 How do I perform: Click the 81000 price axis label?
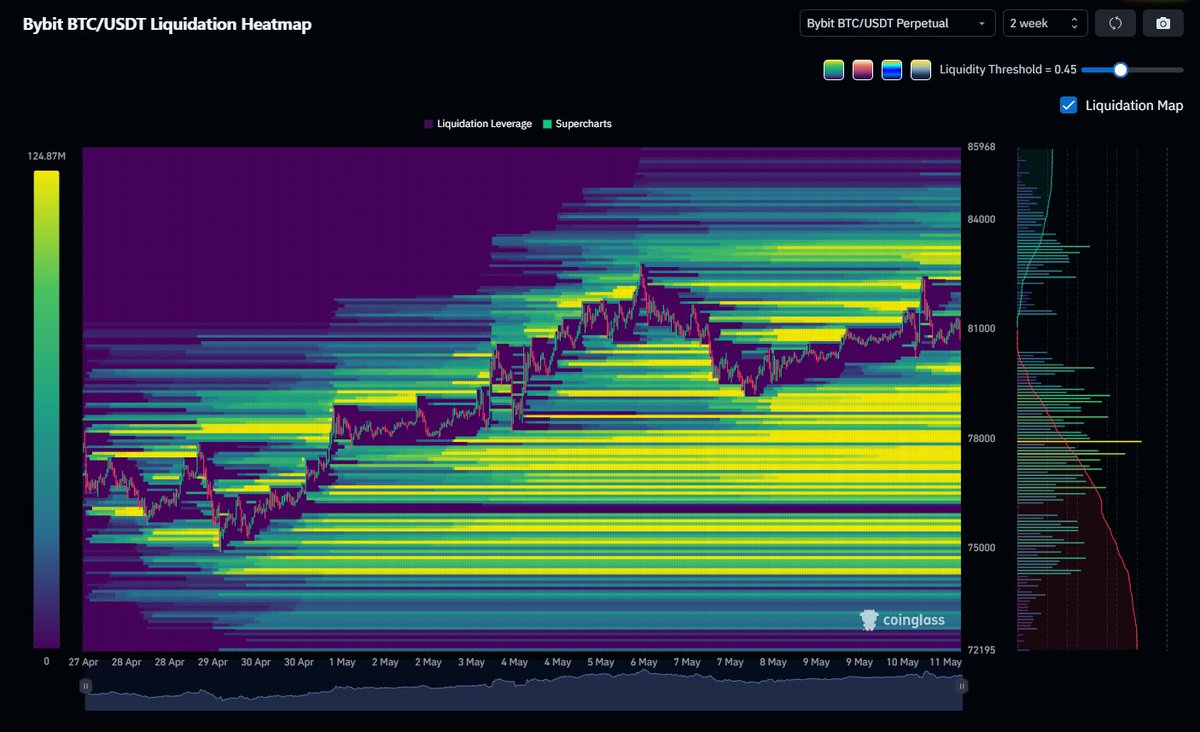coord(980,329)
